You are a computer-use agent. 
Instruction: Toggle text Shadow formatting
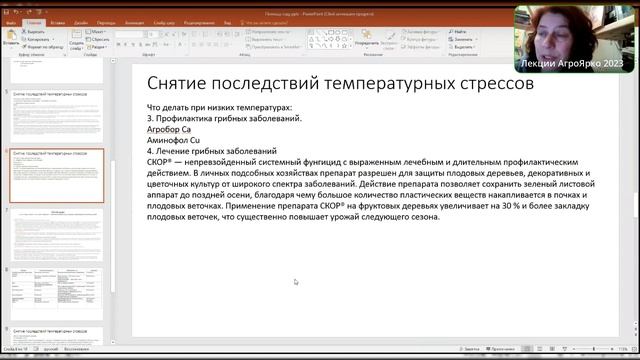click(x=140, y=44)
